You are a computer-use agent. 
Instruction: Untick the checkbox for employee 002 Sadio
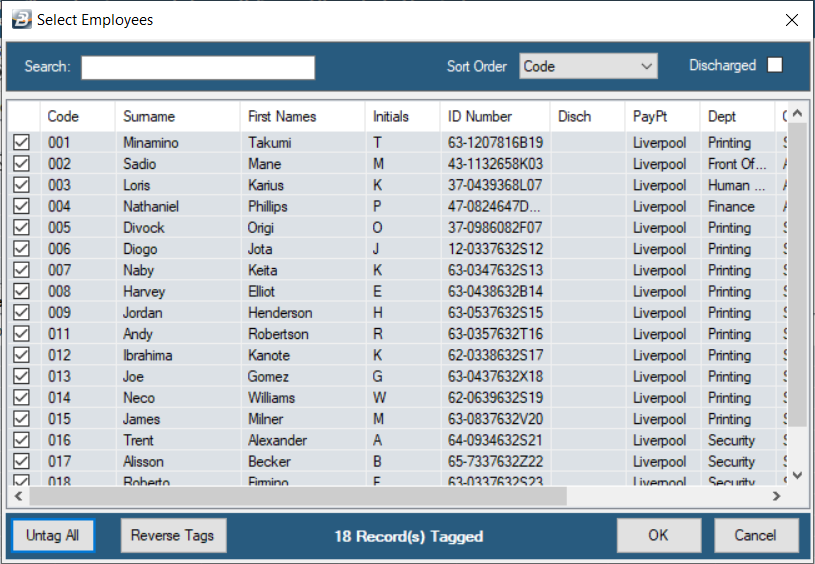click(x=21, y=164)
